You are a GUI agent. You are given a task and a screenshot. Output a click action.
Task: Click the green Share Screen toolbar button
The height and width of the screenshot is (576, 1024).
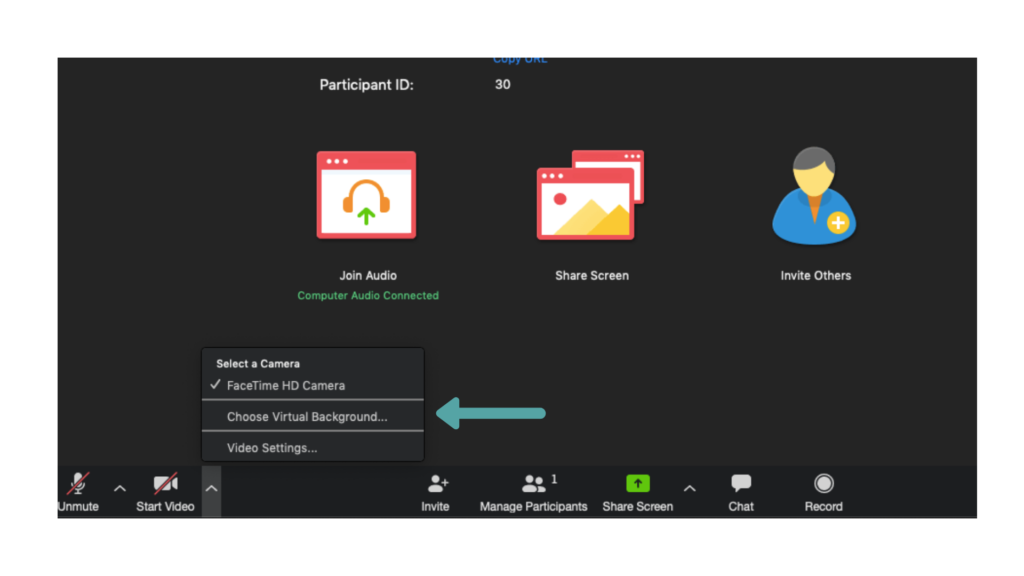(637, 493)
